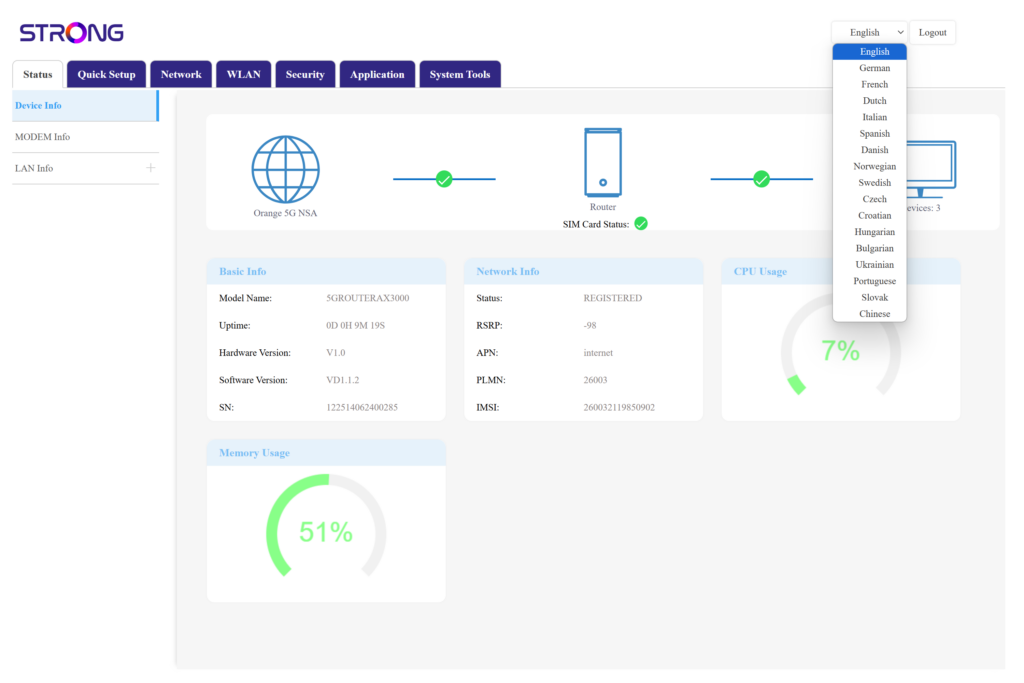1024x683 pixels.
Task: Click the Memory Usage 51% gauge
Action: [x=325, y=532]
